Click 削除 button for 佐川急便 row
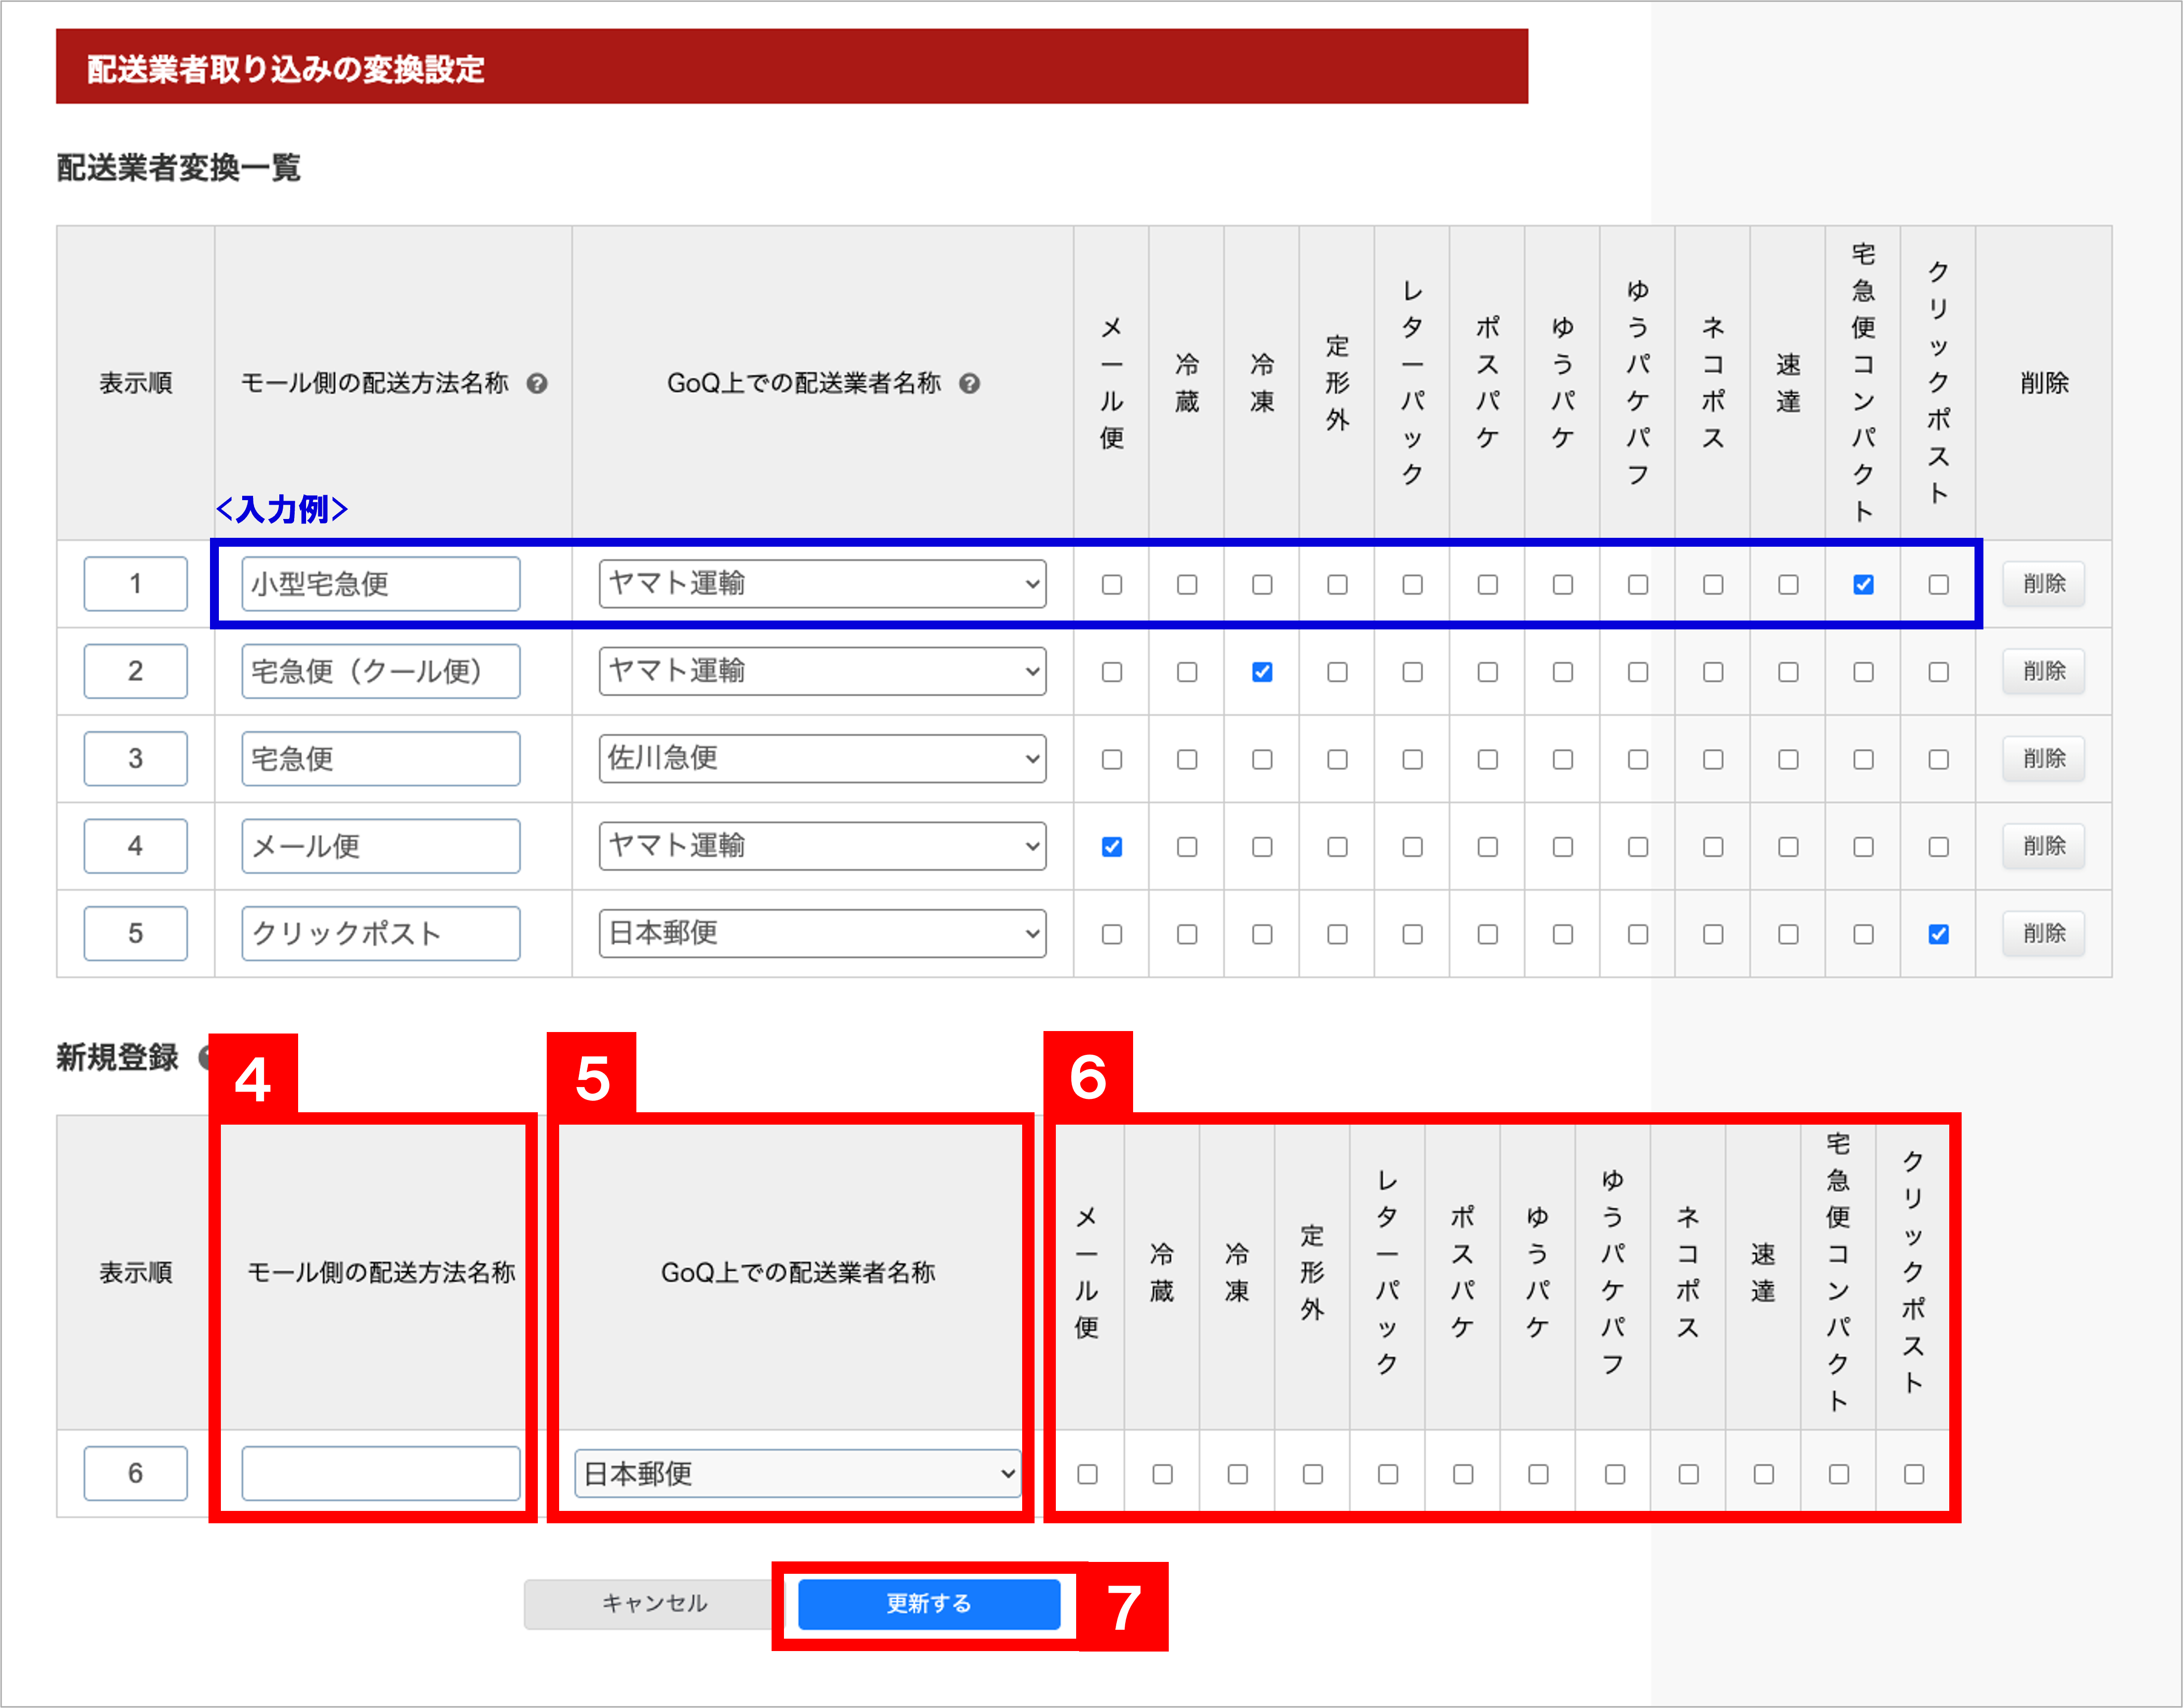Viewport: 2183px width, 1708px height. [x=2043, y=759]
